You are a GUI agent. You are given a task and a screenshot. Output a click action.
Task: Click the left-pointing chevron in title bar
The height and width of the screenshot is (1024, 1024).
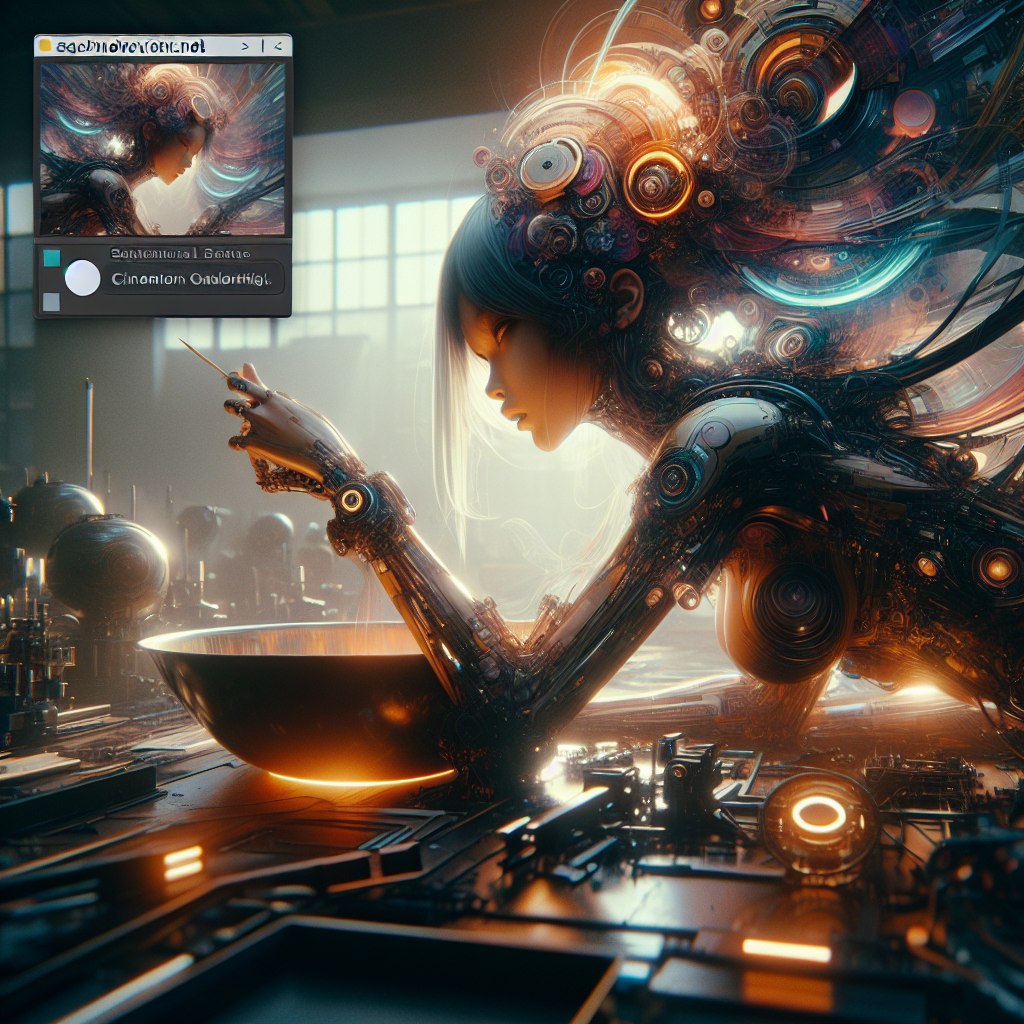pos(278,46)
